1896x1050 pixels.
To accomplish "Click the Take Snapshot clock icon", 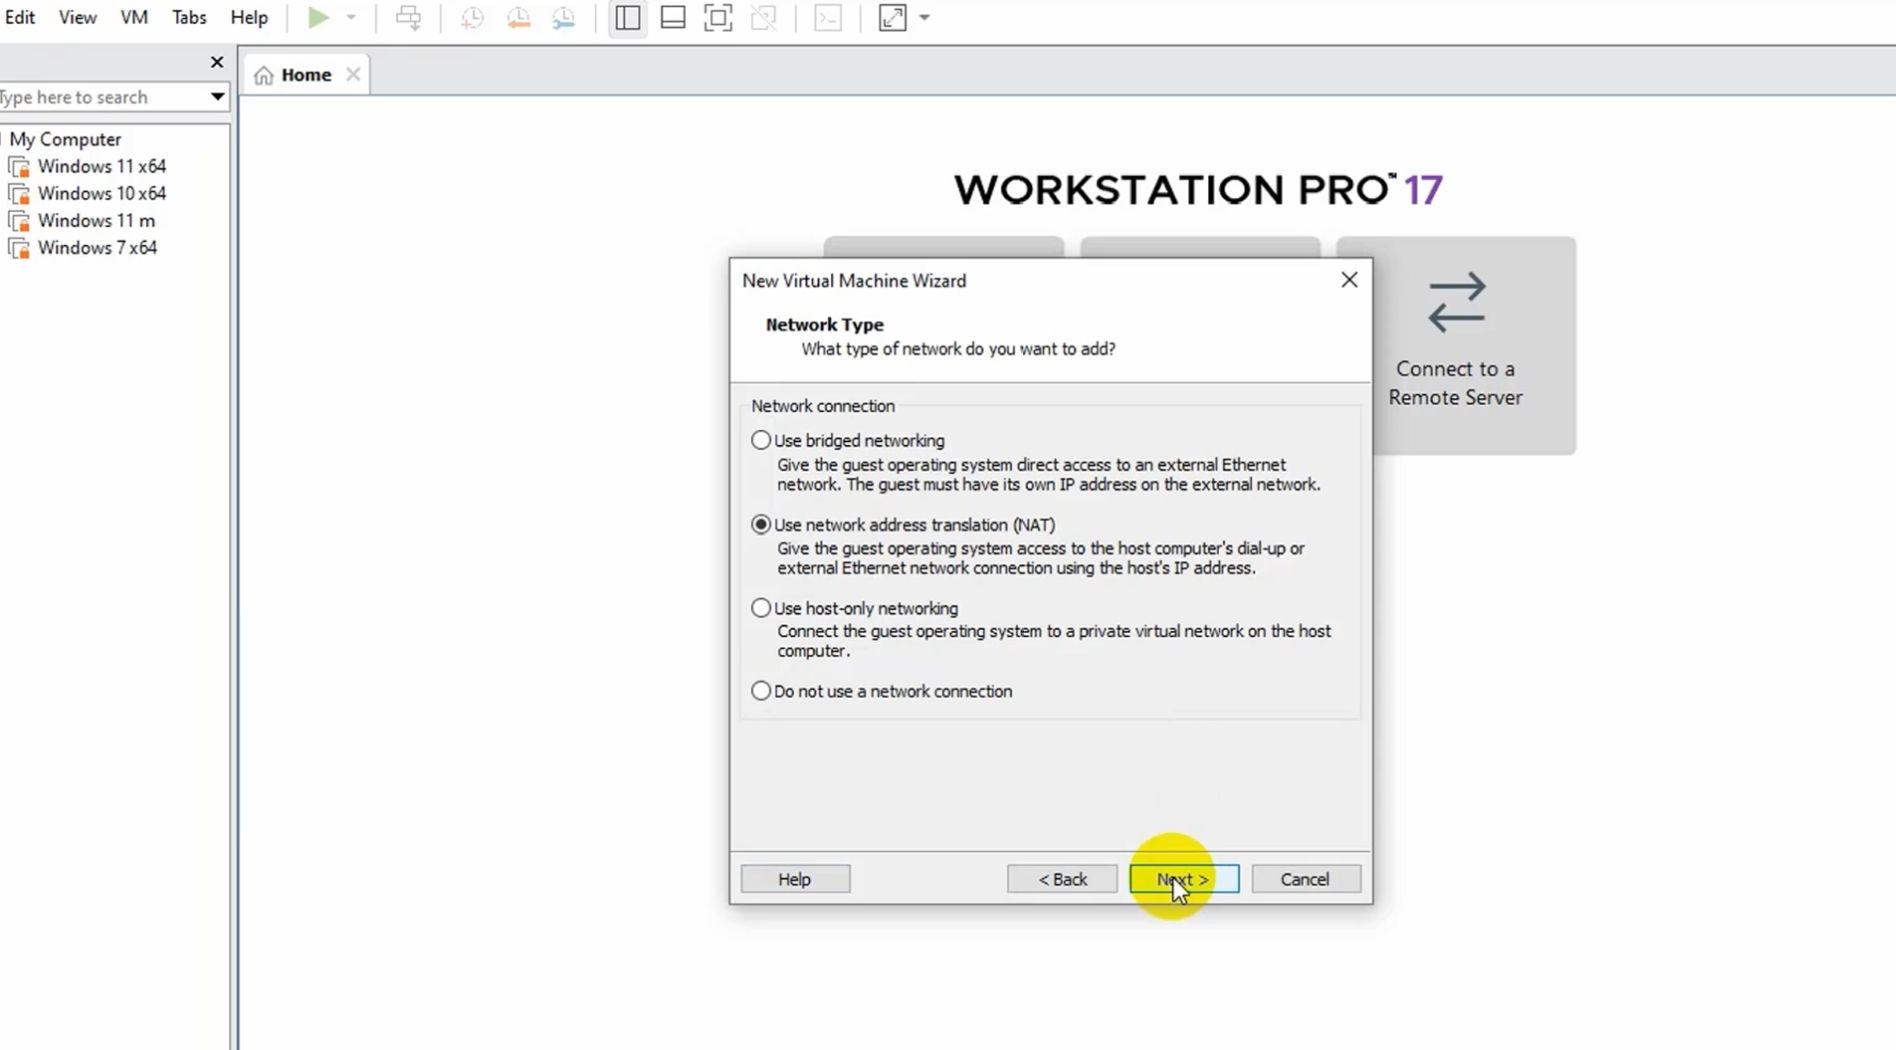I will tap(472, 18).
